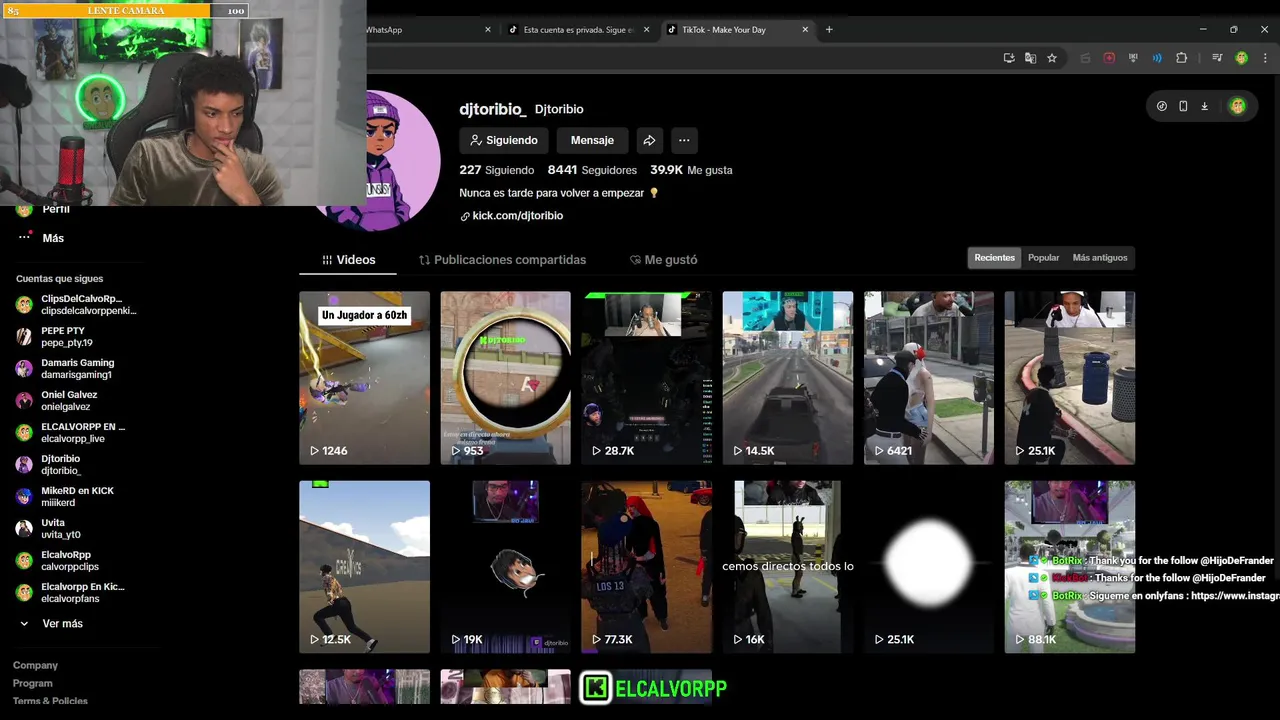The image size is (1280, 720).
Task: Open elcalvorpfans followed account
Action: click(x=70, y=593)
